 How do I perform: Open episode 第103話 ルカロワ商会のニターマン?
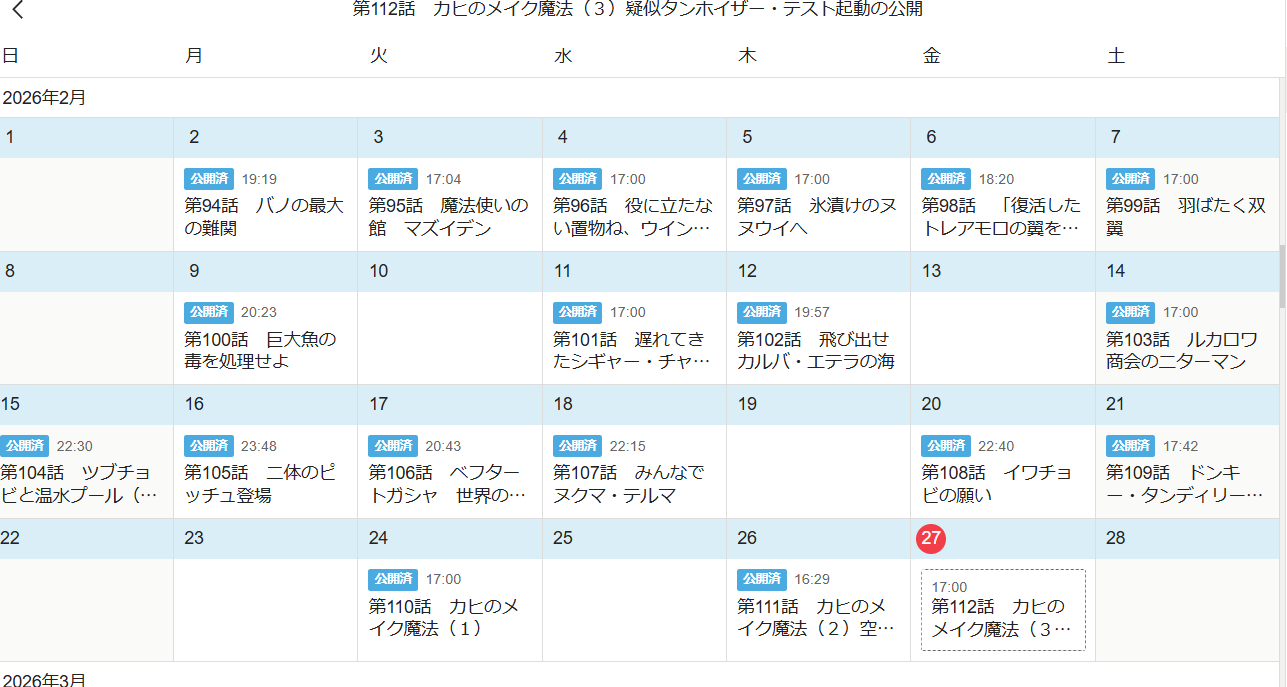[x=1185, y=350]
